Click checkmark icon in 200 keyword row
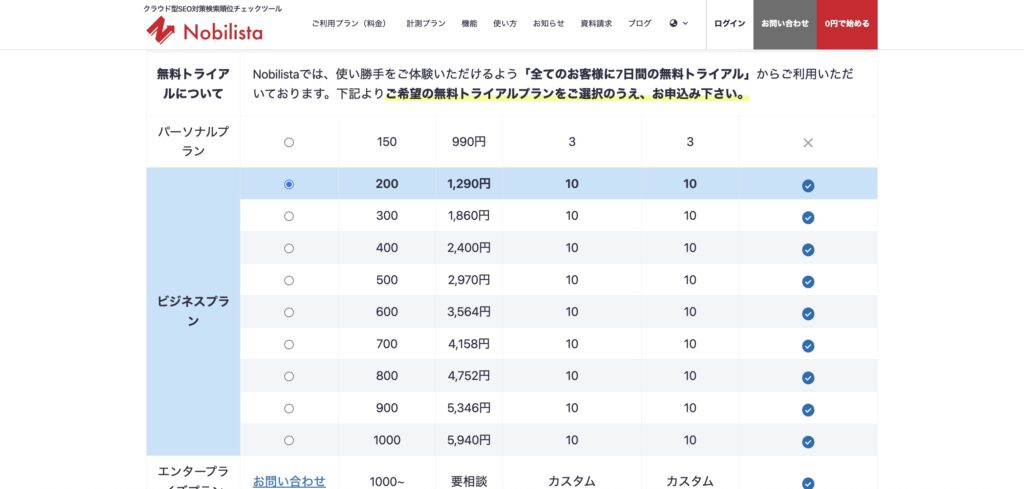Image resolution: width=1024 pixels, height=489 pixels. click(x=808, y=185)
